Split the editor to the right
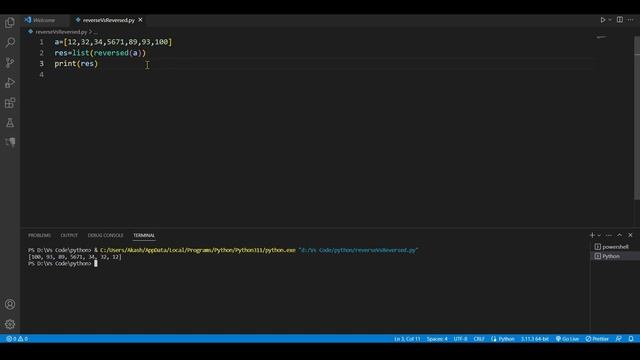This screenshot has height=360, width=640. click(620, 20)
